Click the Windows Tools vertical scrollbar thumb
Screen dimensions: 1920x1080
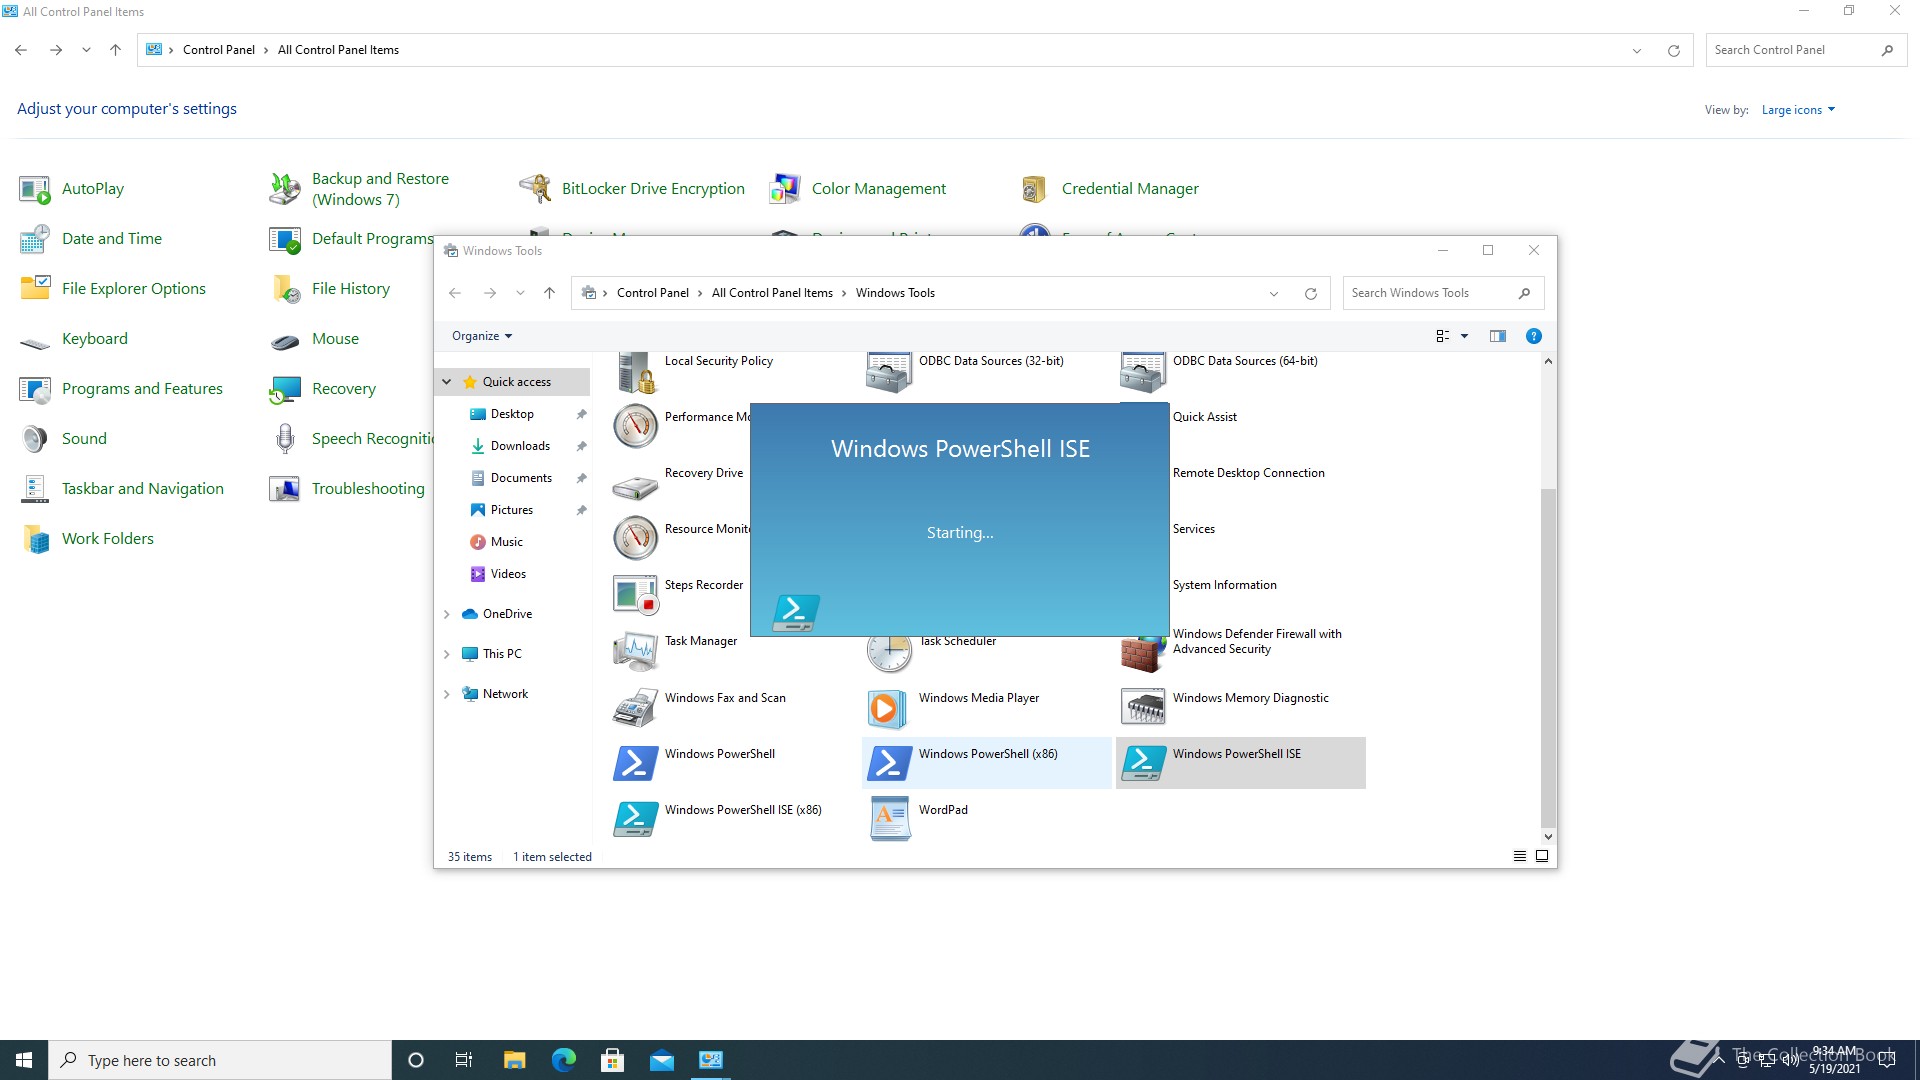click(x=1548, y=658)
